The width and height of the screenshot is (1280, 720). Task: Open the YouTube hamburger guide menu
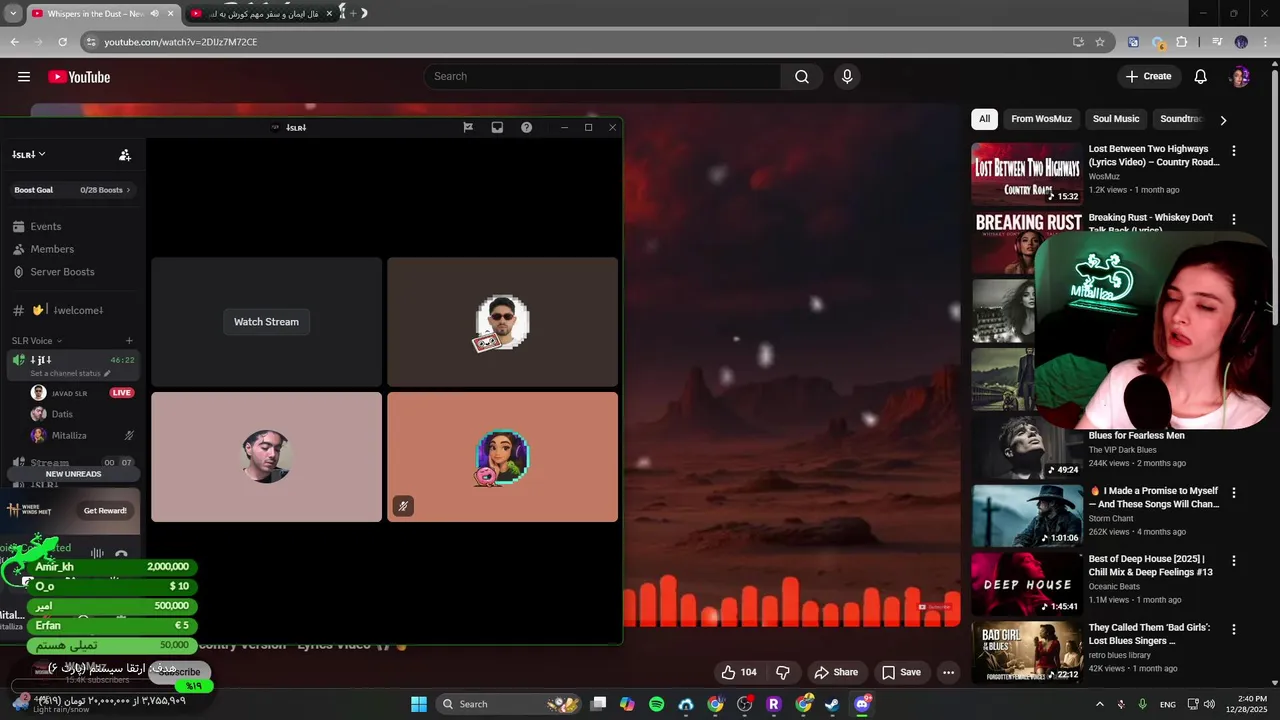click(x=24, y=77)
